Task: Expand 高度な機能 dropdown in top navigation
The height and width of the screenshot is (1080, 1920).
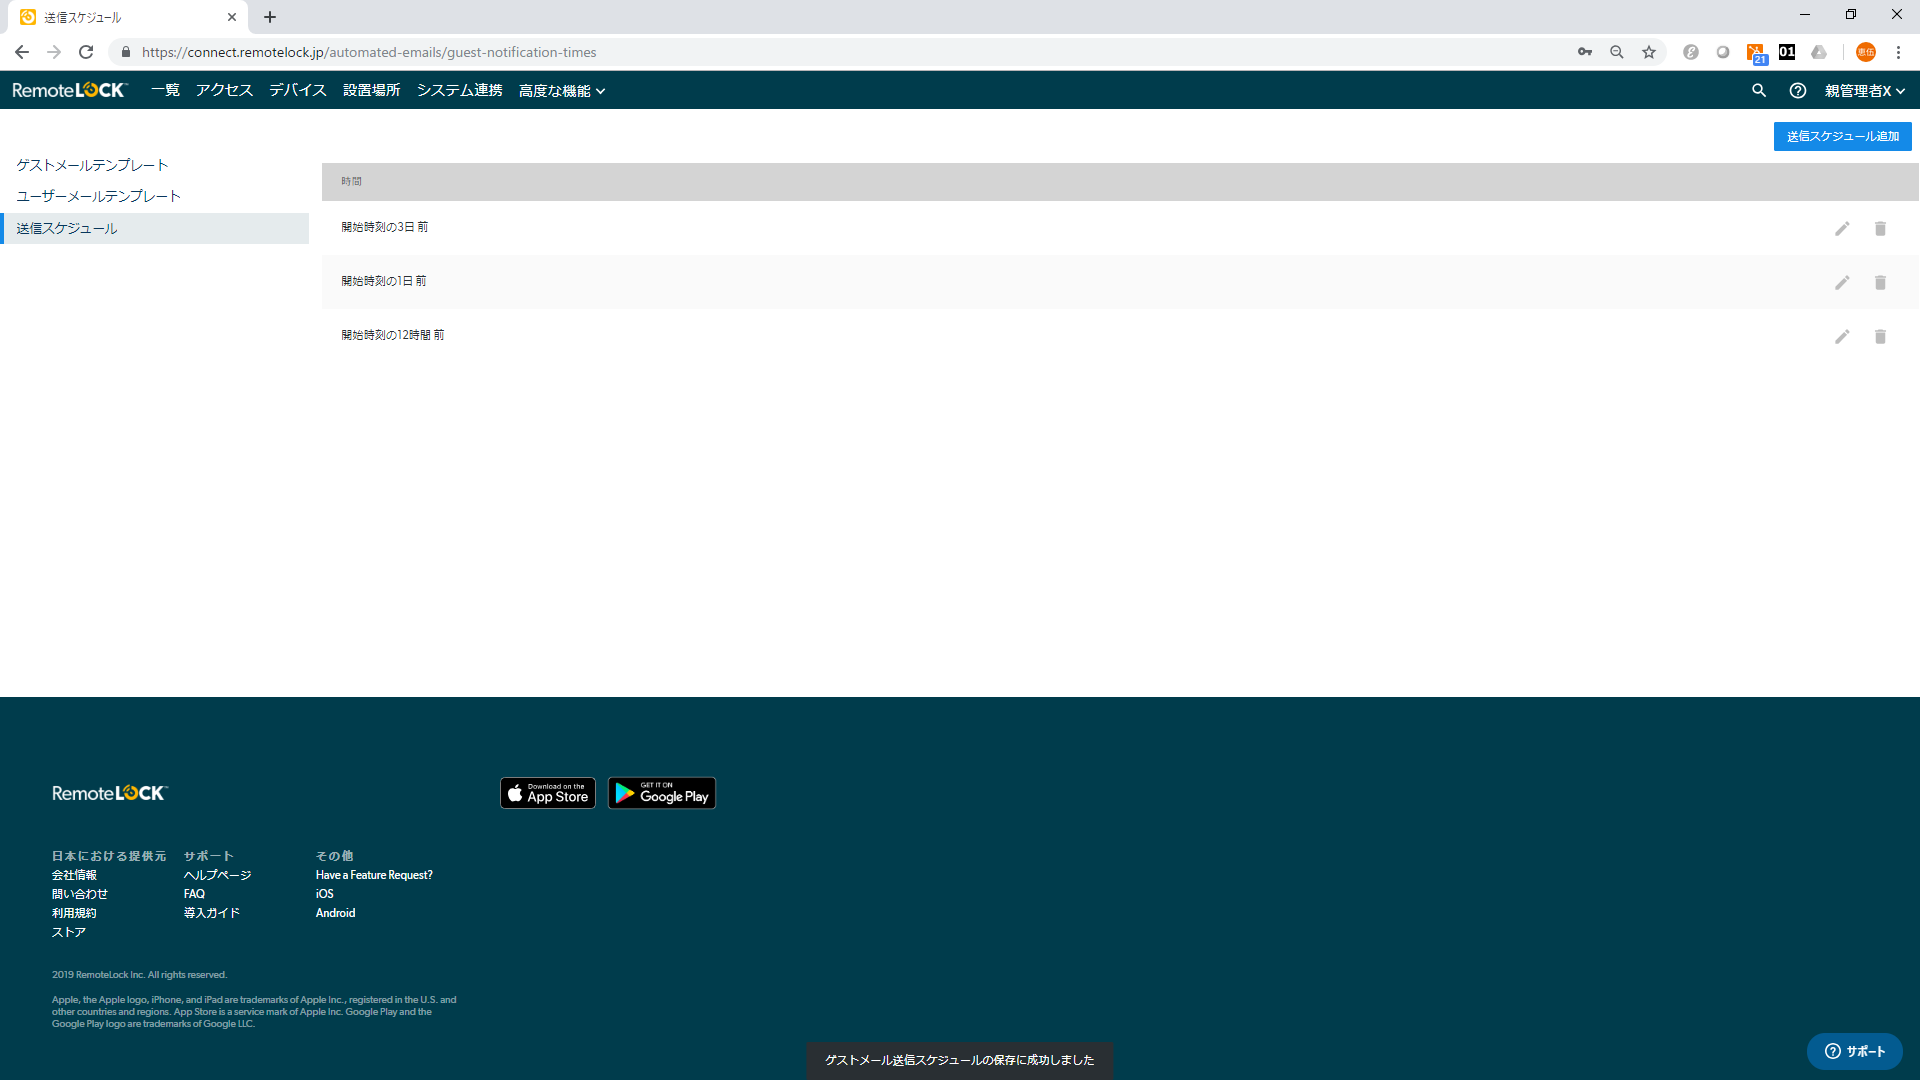Action: pyautogui.click(x=560, y=90)
